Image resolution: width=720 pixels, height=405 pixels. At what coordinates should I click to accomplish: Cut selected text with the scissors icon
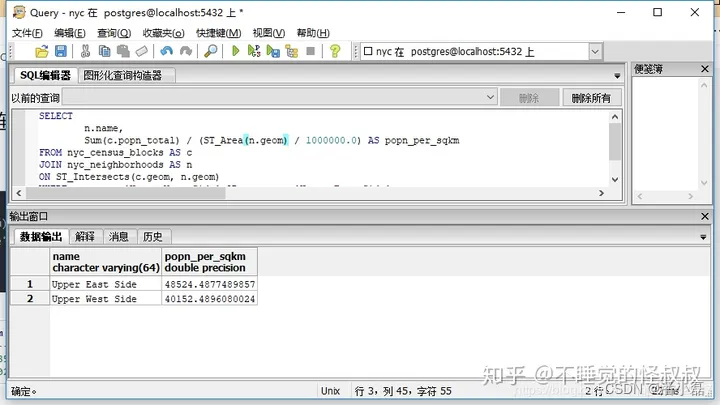[x=85, y=51]
